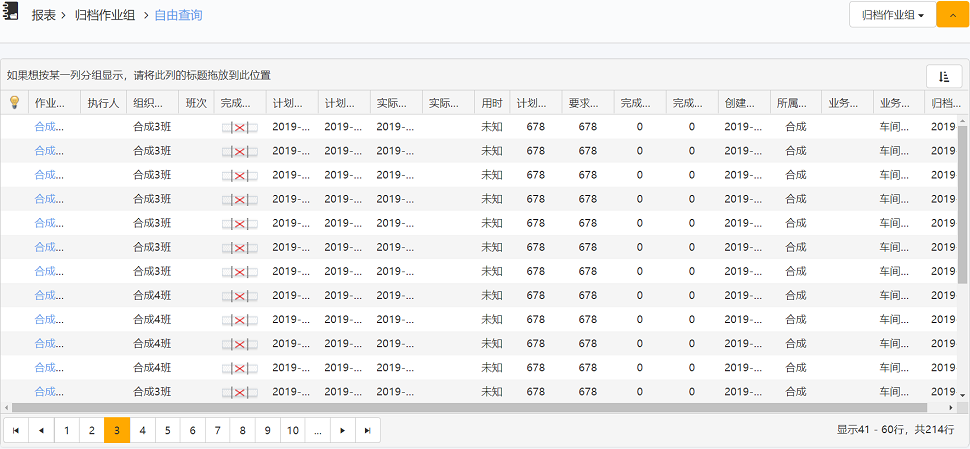
Task: Go to the next page of results
Action: pos(343,430)
